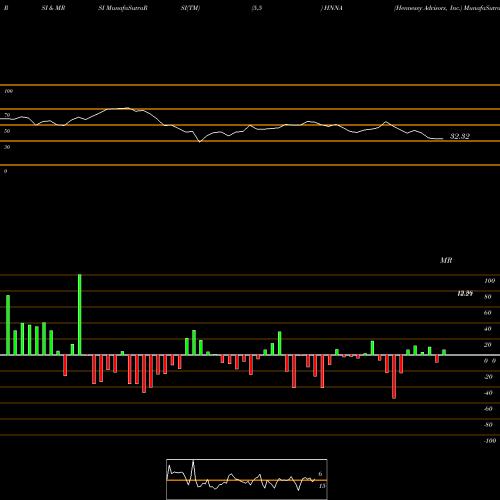500x500 pixels.
Task: Click the RSI axis label 30
Action: 7,147
